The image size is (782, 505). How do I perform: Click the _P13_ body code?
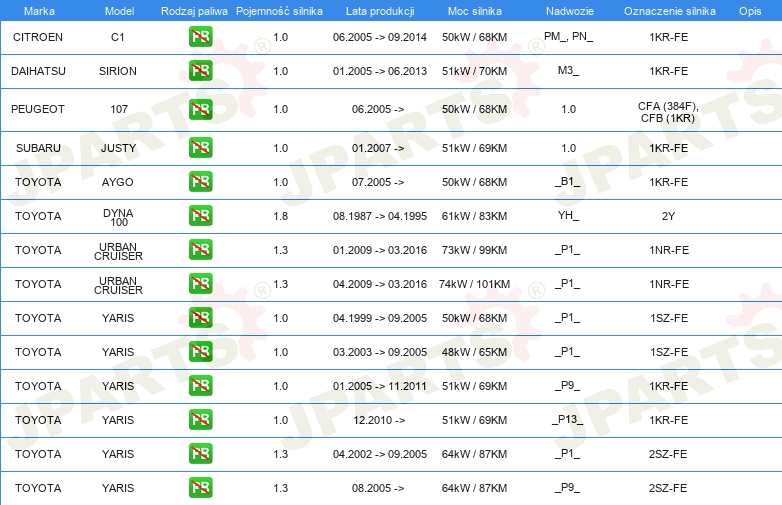coord(568,419)
